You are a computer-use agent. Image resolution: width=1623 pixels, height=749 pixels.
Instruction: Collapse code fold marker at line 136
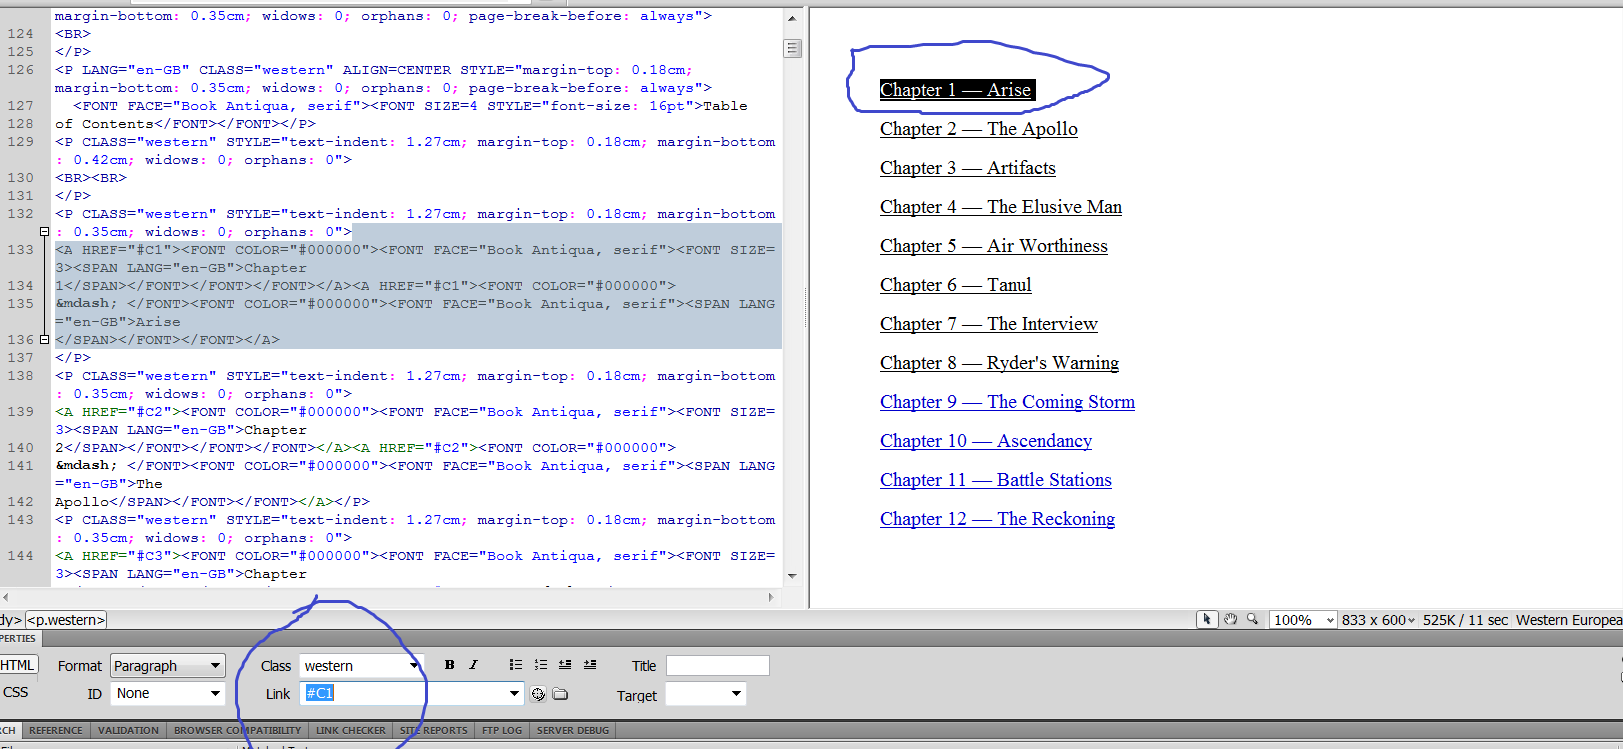(x=44, y=340)
